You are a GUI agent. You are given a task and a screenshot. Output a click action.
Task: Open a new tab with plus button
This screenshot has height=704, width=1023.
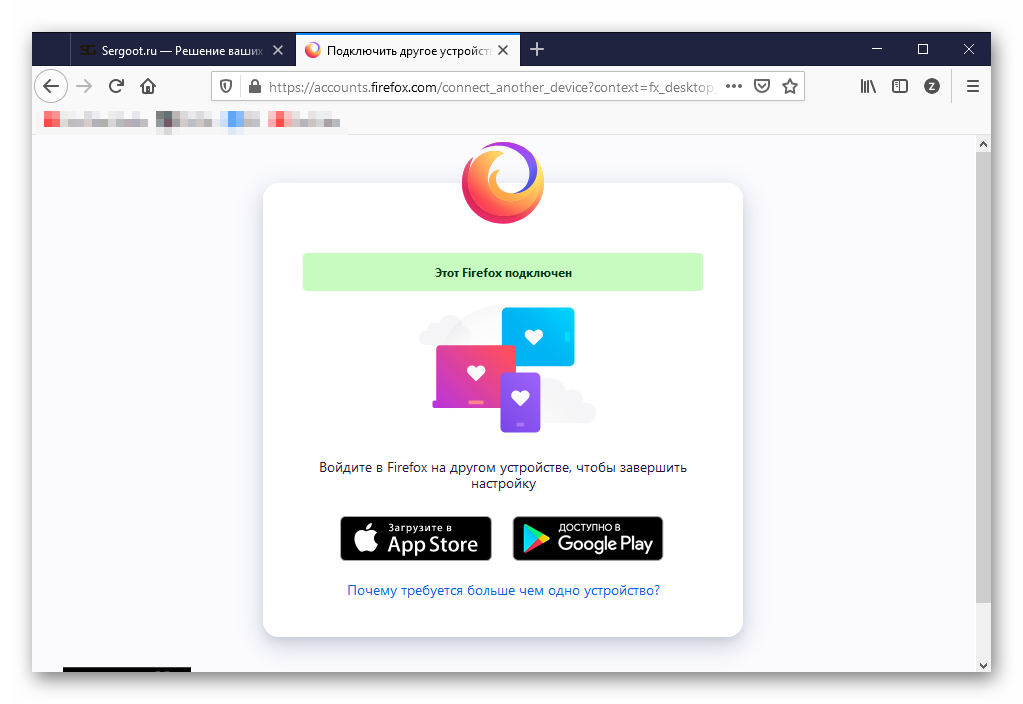[x=537, y=49]
